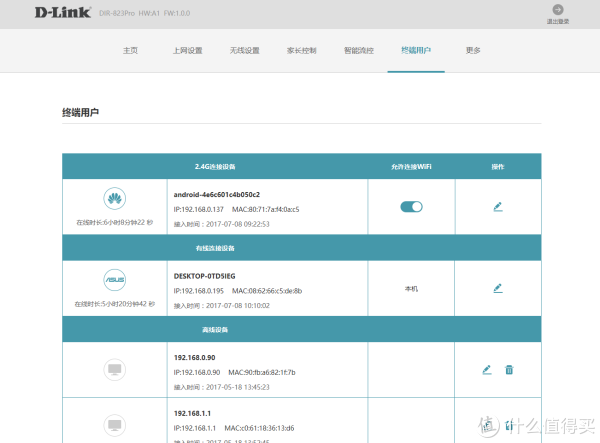Click the 192.168.1.1 device name

pos(192,414)
